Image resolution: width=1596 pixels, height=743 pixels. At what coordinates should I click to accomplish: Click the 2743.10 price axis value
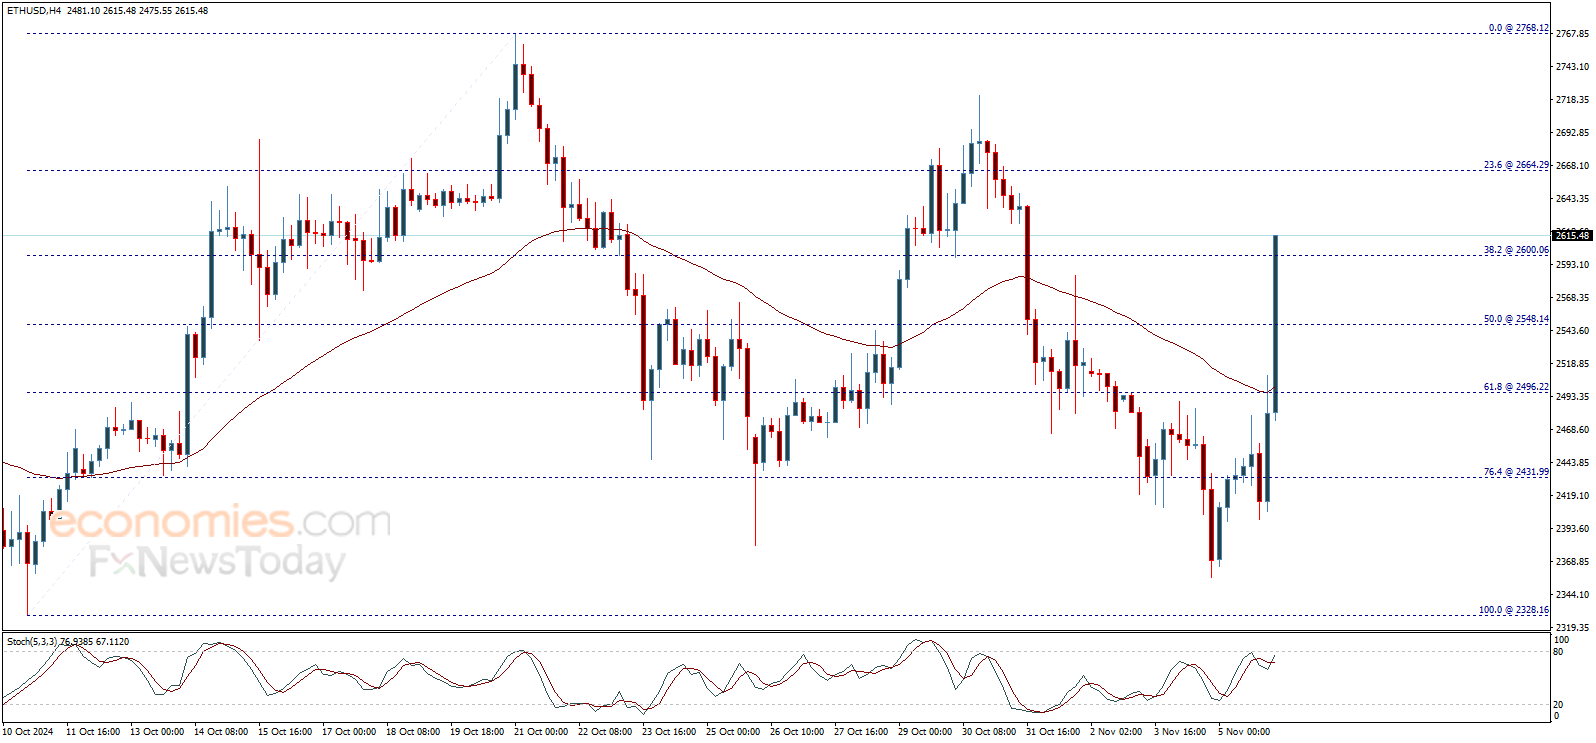click(1572, 67)
